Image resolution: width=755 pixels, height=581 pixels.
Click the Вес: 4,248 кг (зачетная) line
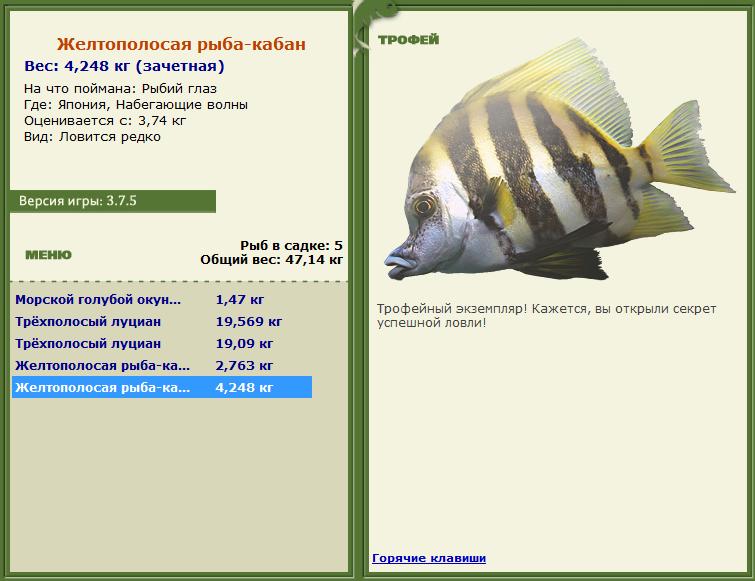124,66
